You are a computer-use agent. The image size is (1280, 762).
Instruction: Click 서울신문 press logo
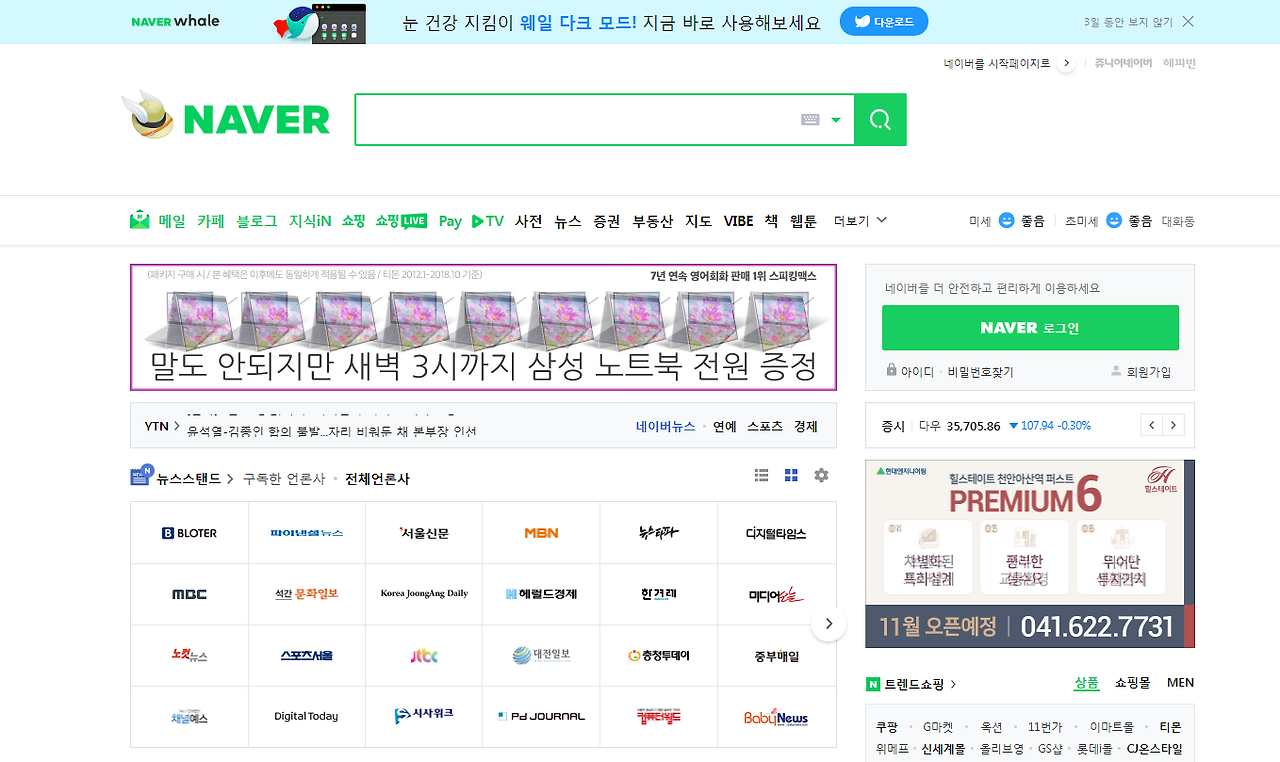424,533
